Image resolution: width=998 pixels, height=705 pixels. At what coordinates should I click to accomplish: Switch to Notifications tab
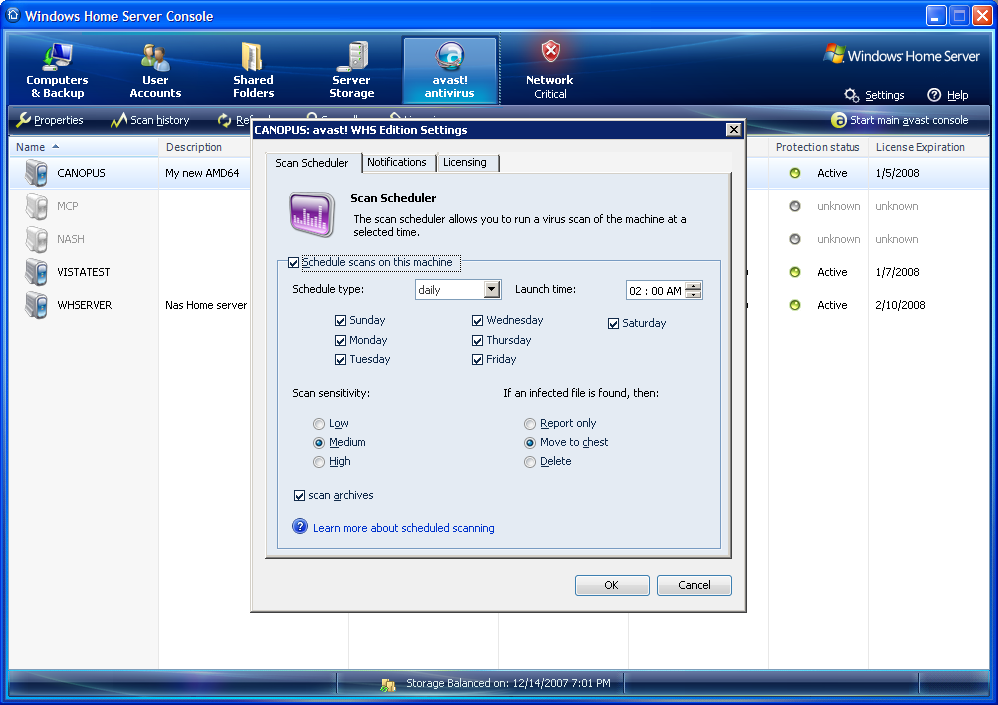397,163
